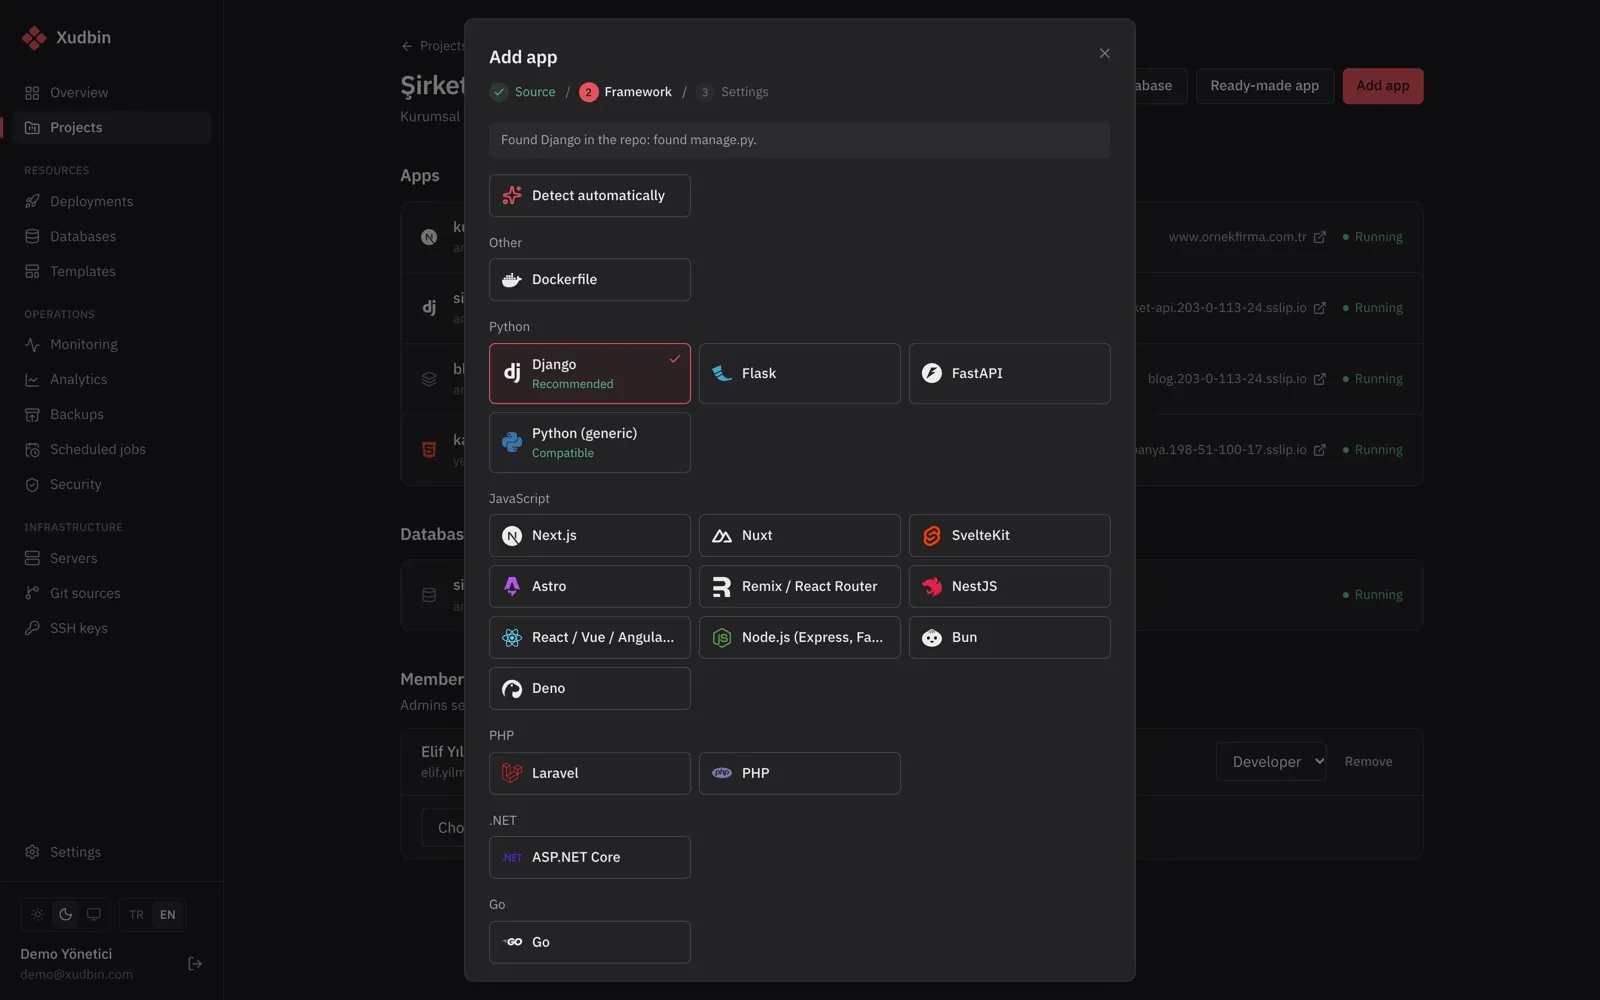Select the Django framework card
Screen dimensions: 1600x1000
pos(589,373)
